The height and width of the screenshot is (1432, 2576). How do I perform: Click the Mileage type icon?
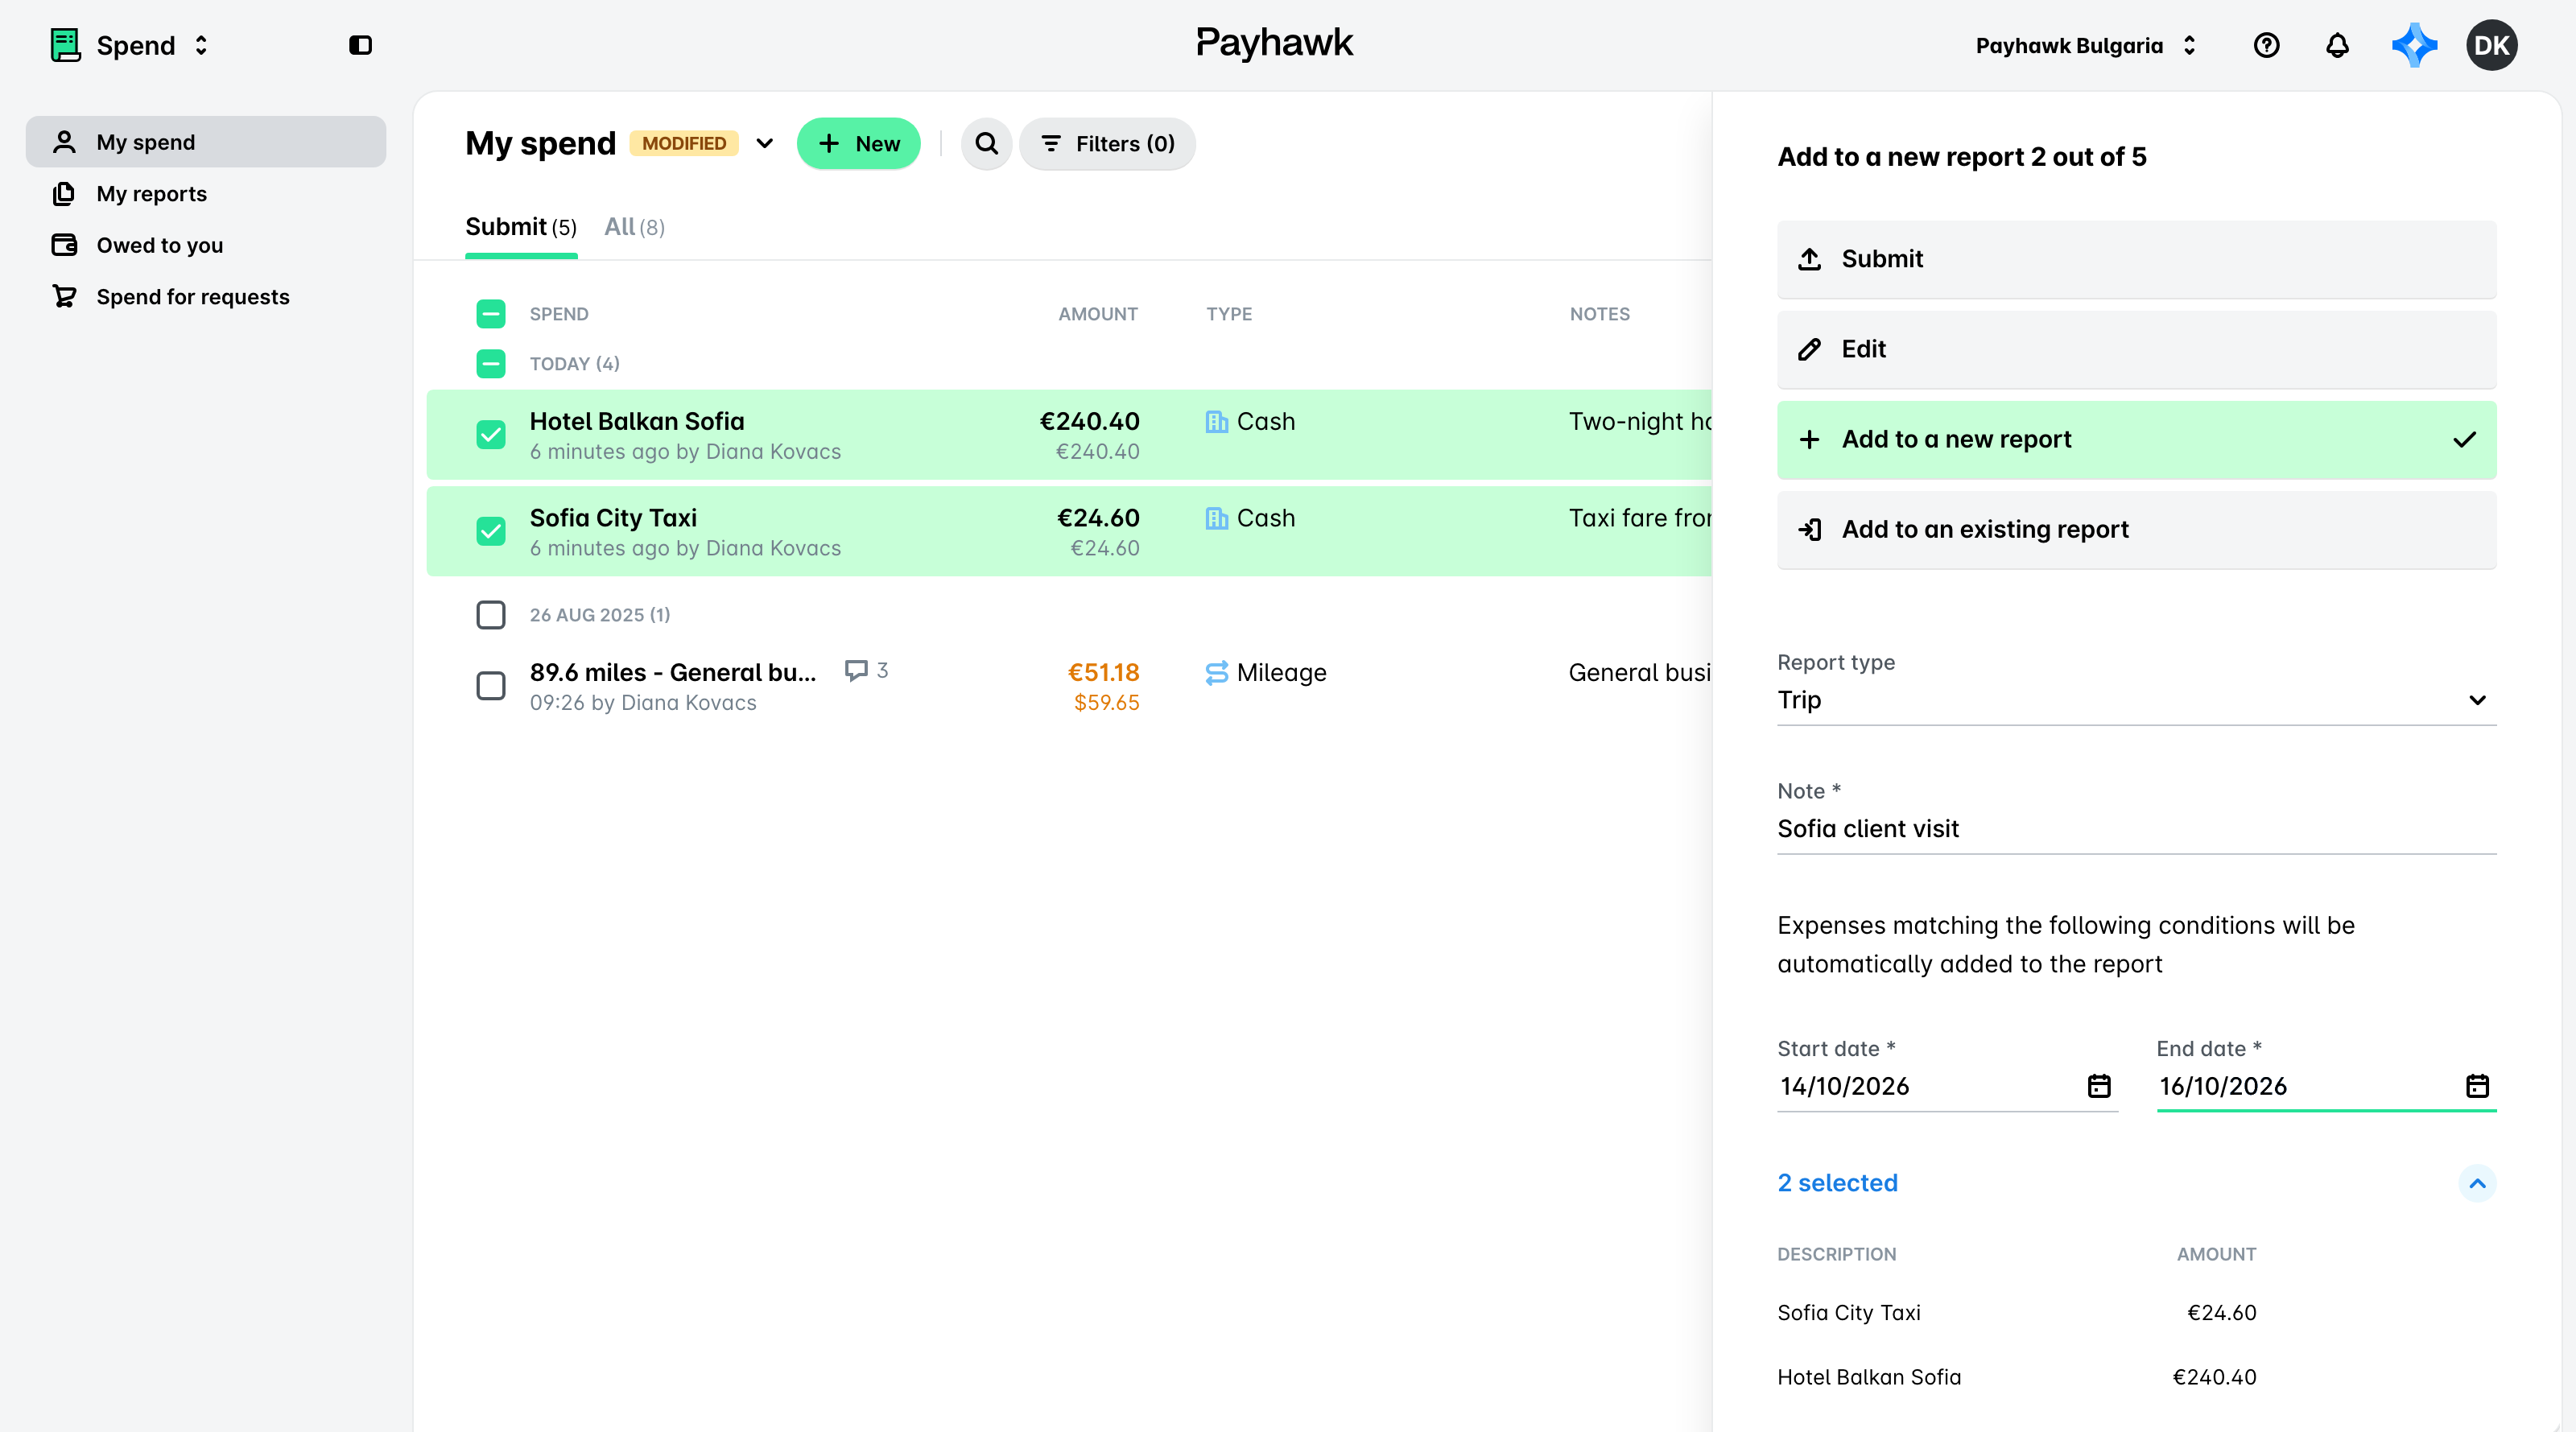[x=1216, y=673]
